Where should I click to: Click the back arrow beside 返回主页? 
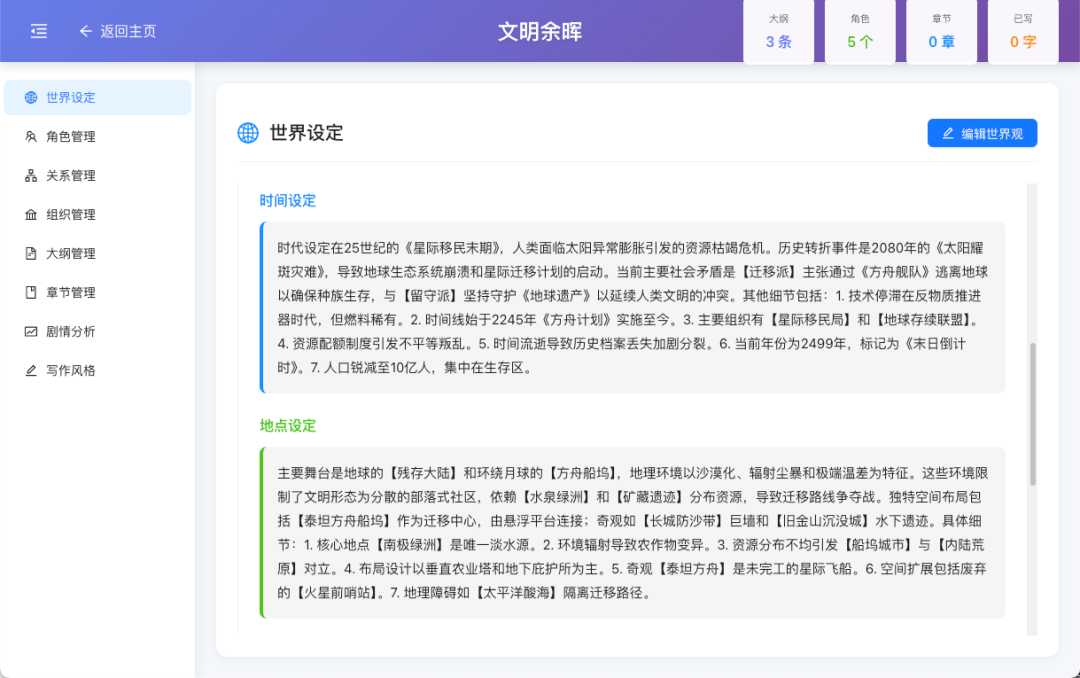(85, 31)
